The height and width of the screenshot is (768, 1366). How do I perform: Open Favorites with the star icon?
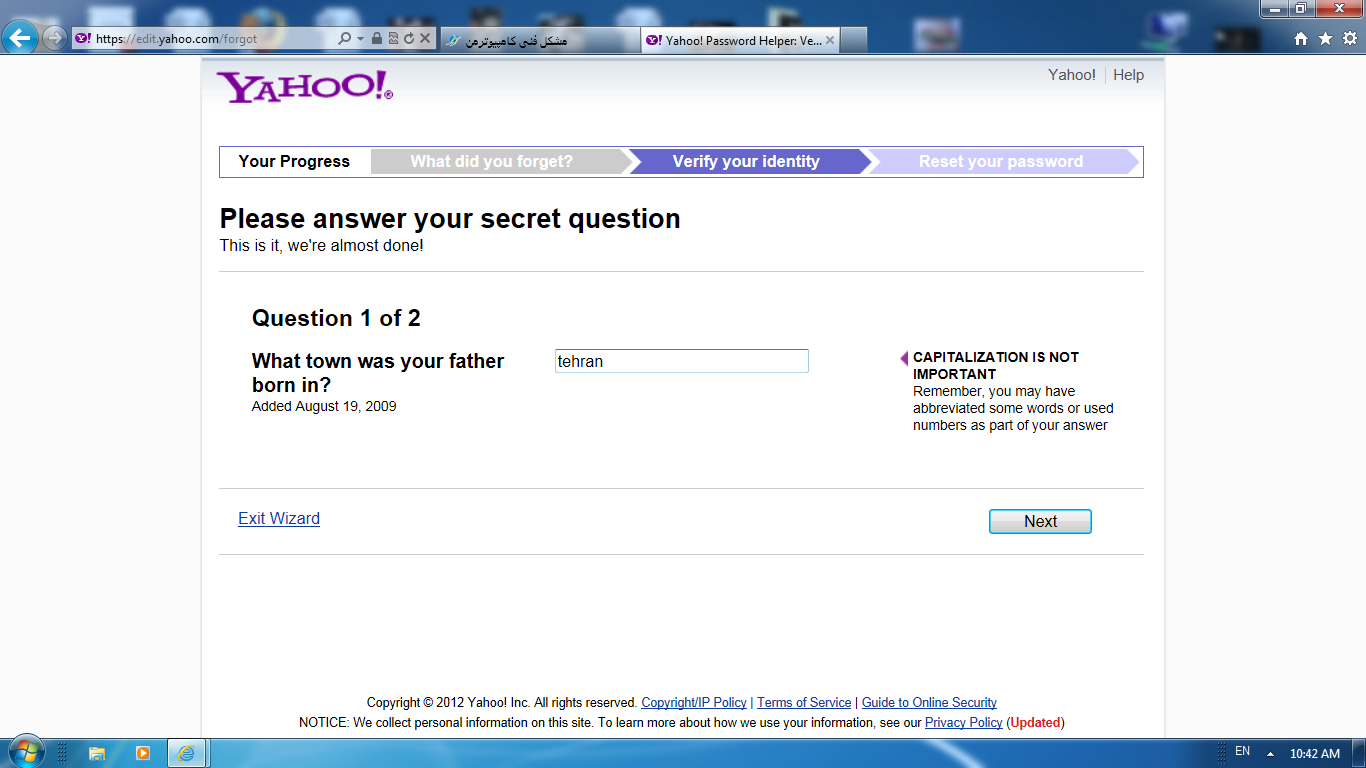click(1325, 39)
